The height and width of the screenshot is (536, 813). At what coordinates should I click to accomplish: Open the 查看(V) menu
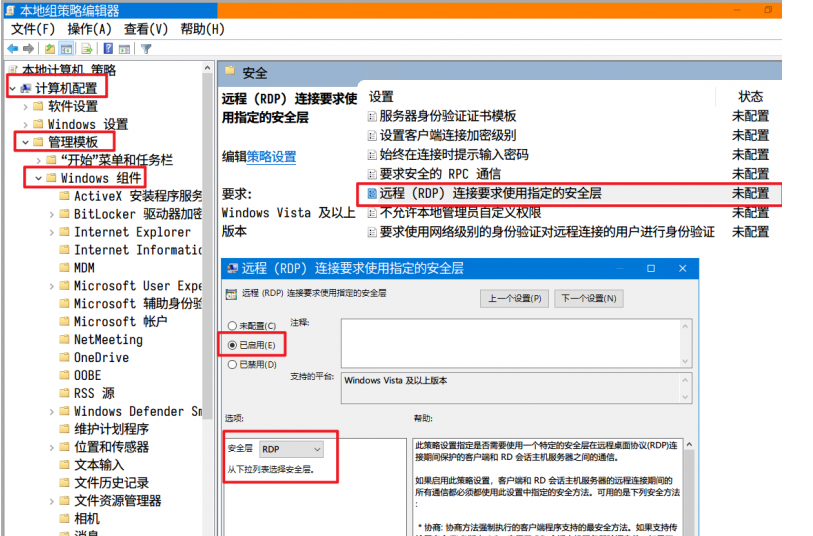click(145, 29)
